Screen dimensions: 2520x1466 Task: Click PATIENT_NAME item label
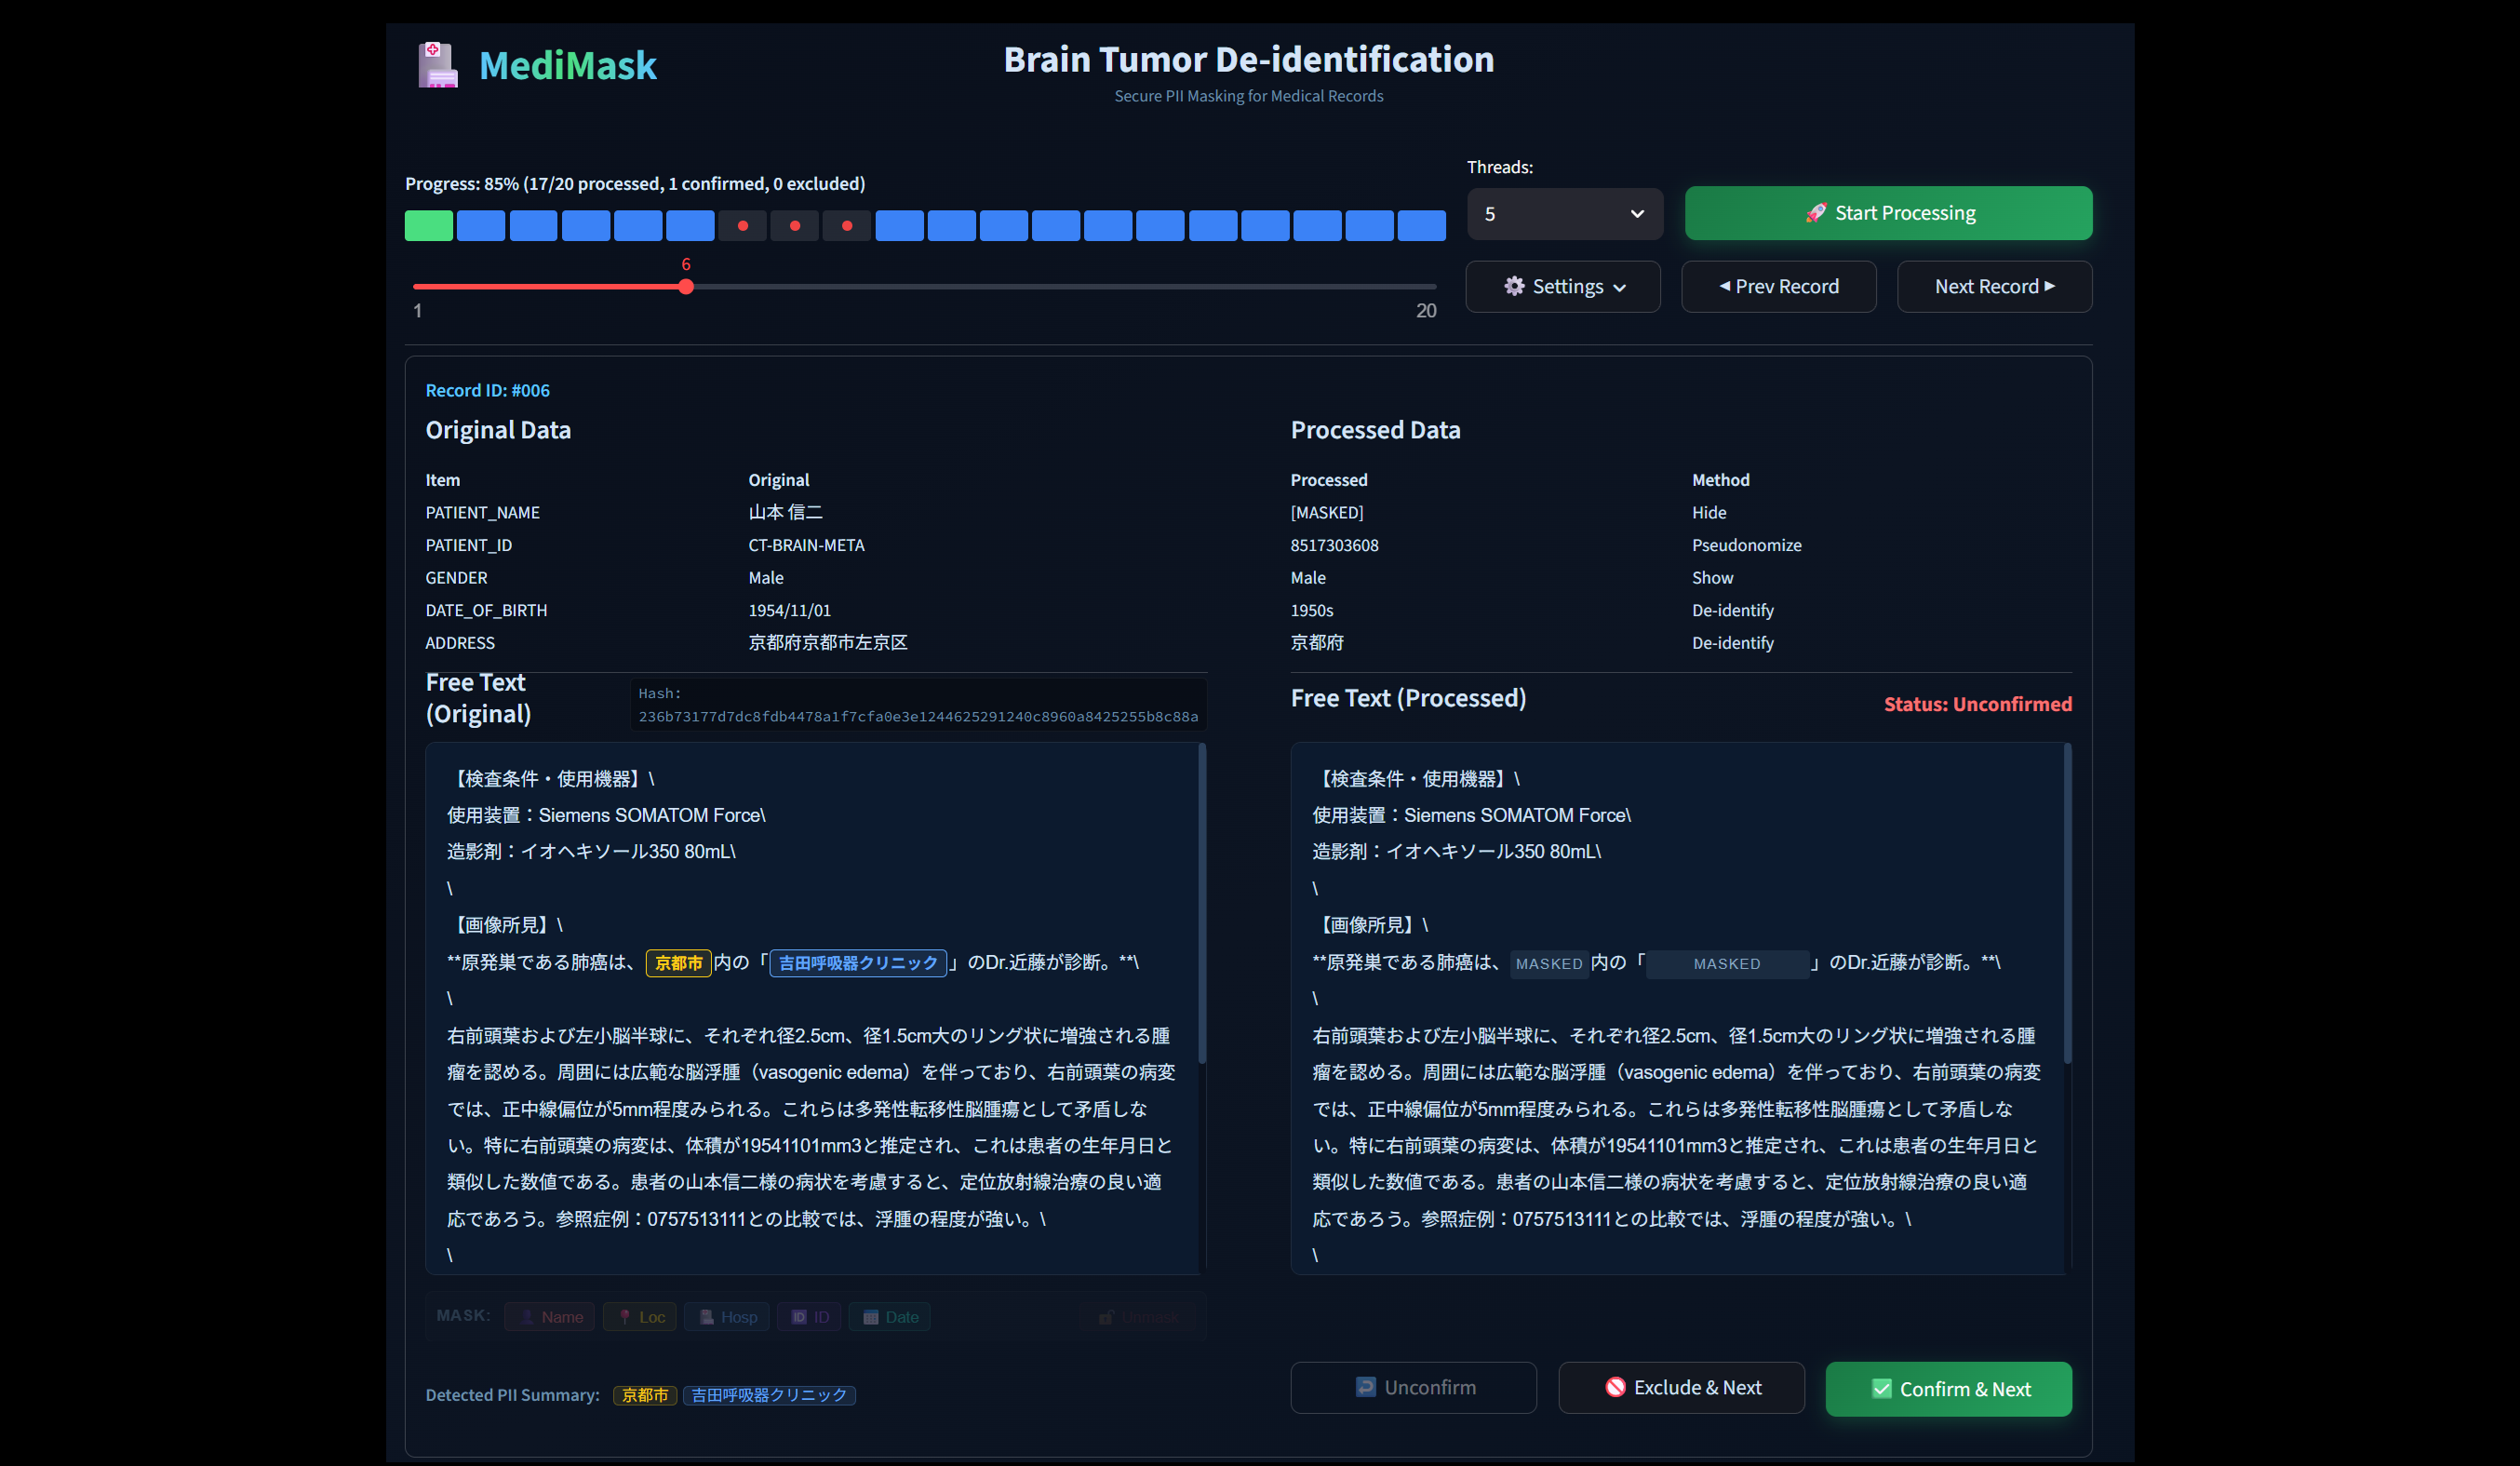click(482, 512)
